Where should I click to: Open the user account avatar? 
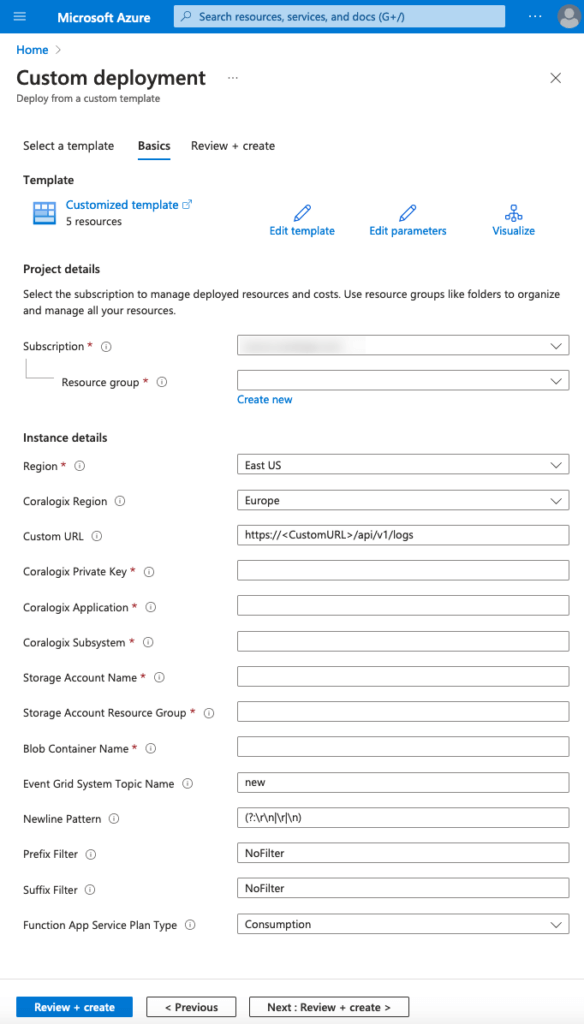pos(568,16)
